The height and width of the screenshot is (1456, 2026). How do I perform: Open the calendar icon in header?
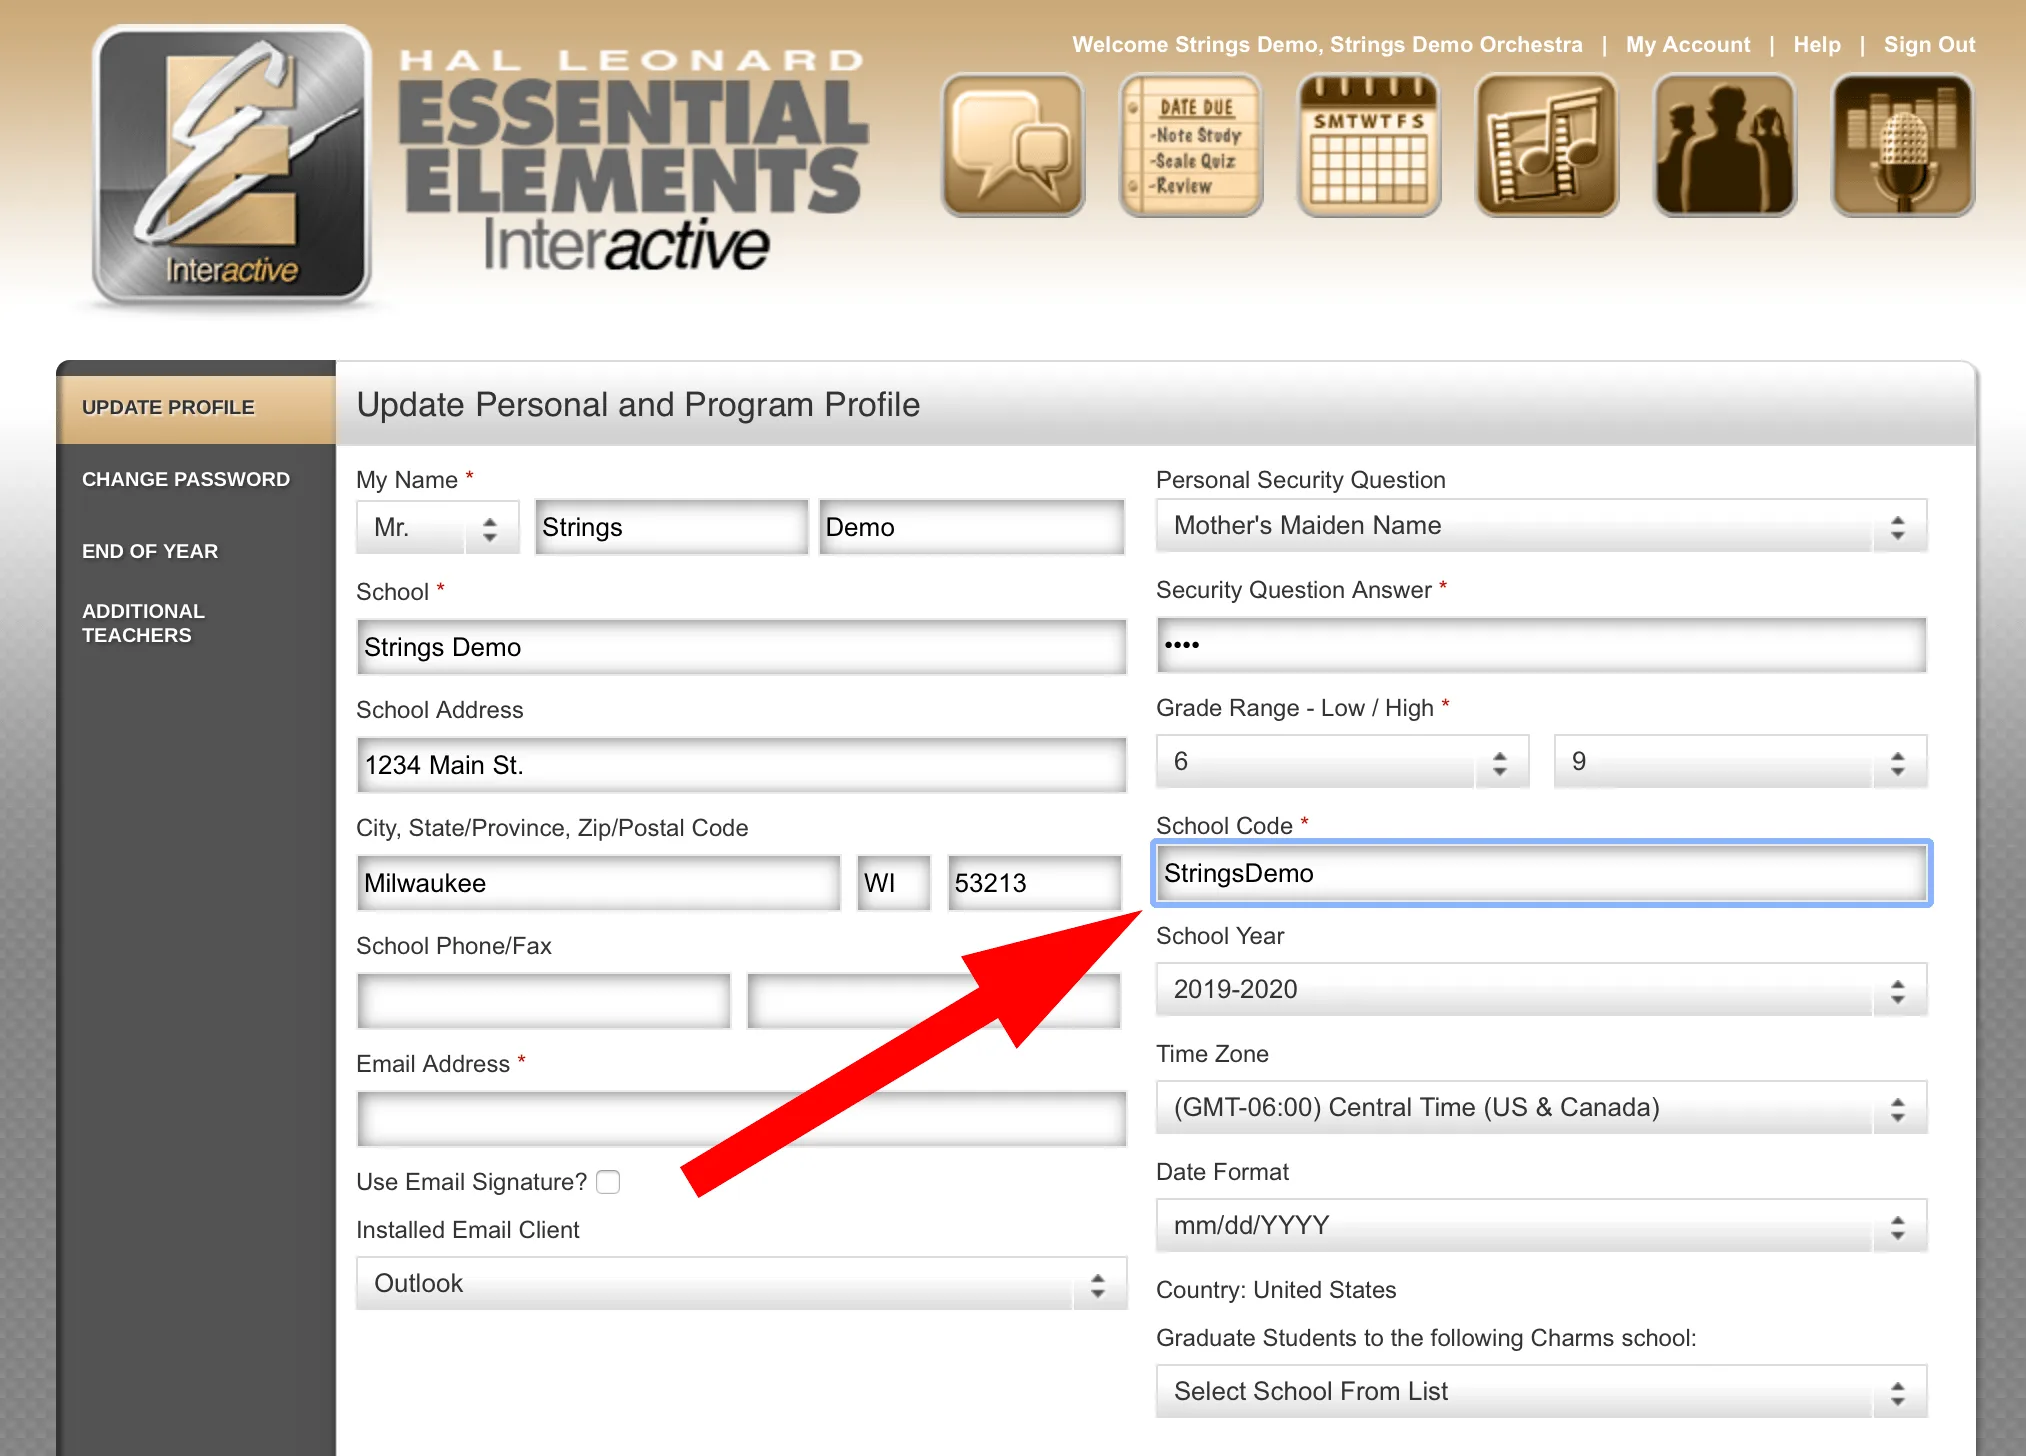(x=1369, y=145)
